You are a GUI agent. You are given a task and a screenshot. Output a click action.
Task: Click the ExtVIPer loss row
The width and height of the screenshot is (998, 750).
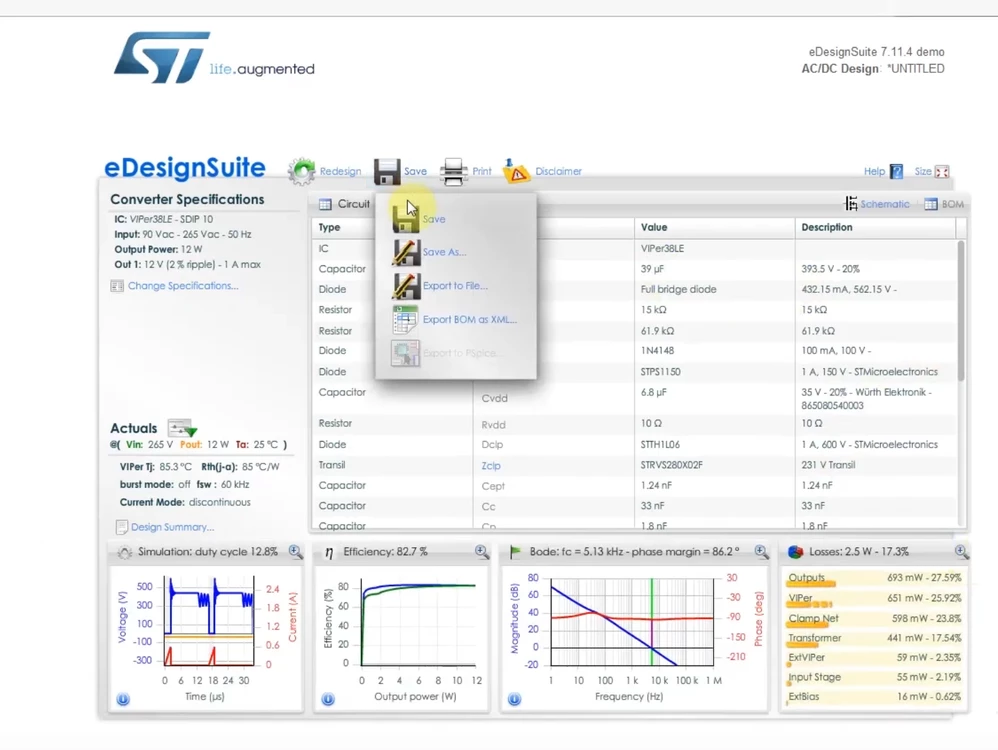tap(875, 658)
